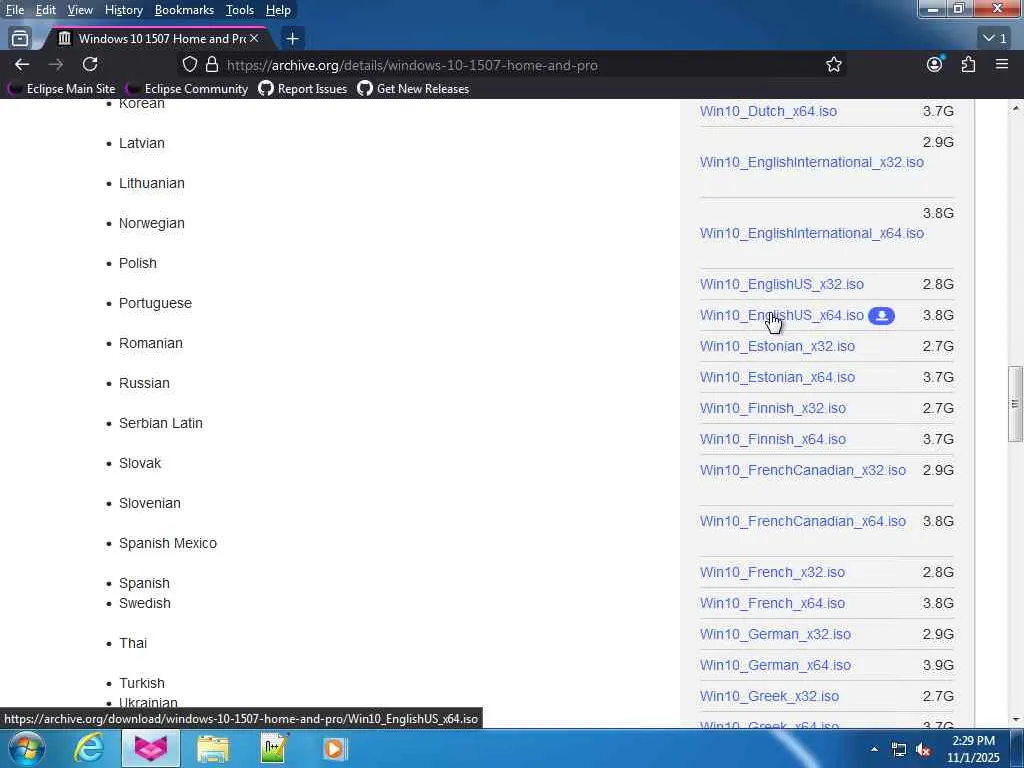Viewport: 1024px width, 768px height.
Task: Open a new browser tab
Action: coord(293,39)
